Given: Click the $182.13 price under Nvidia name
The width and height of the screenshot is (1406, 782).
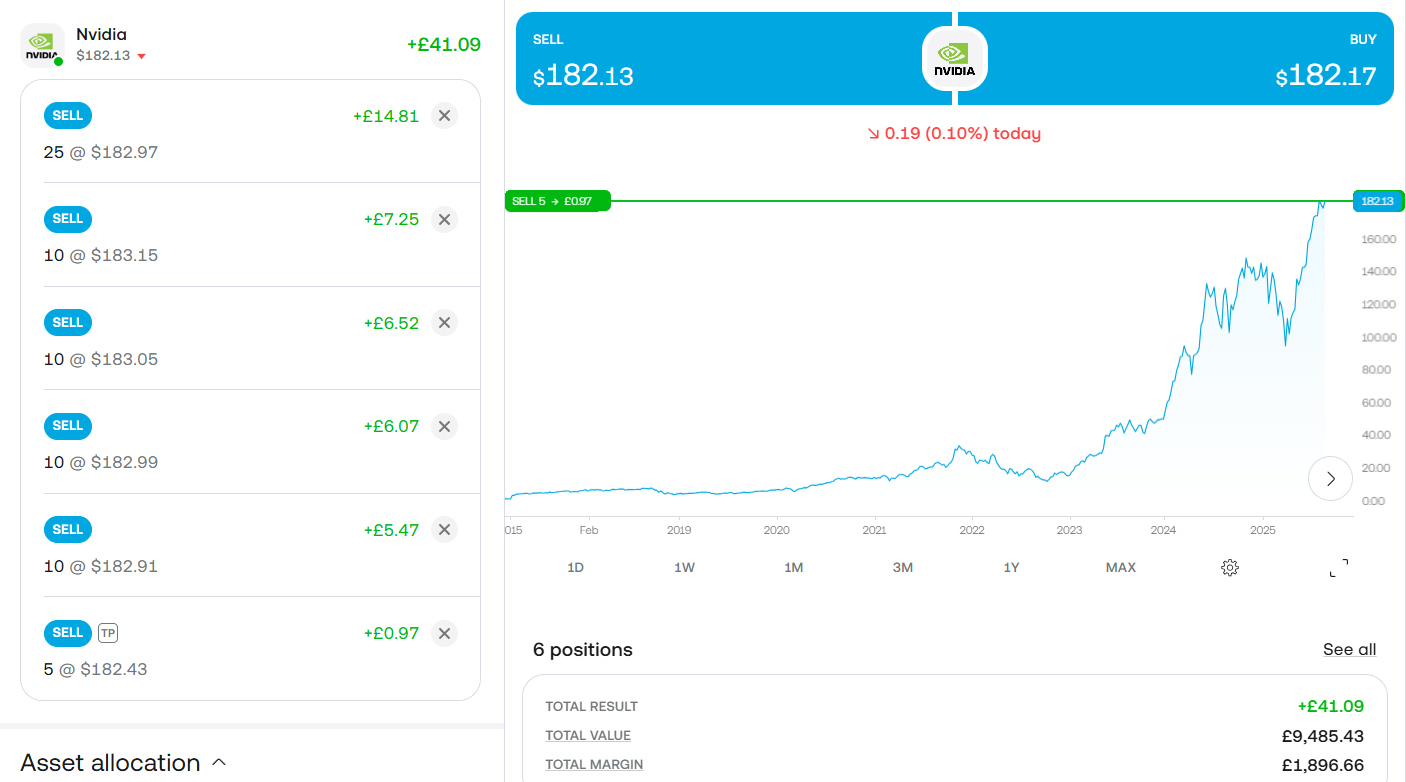Looking at the screenshot, I should pos(103,55).
